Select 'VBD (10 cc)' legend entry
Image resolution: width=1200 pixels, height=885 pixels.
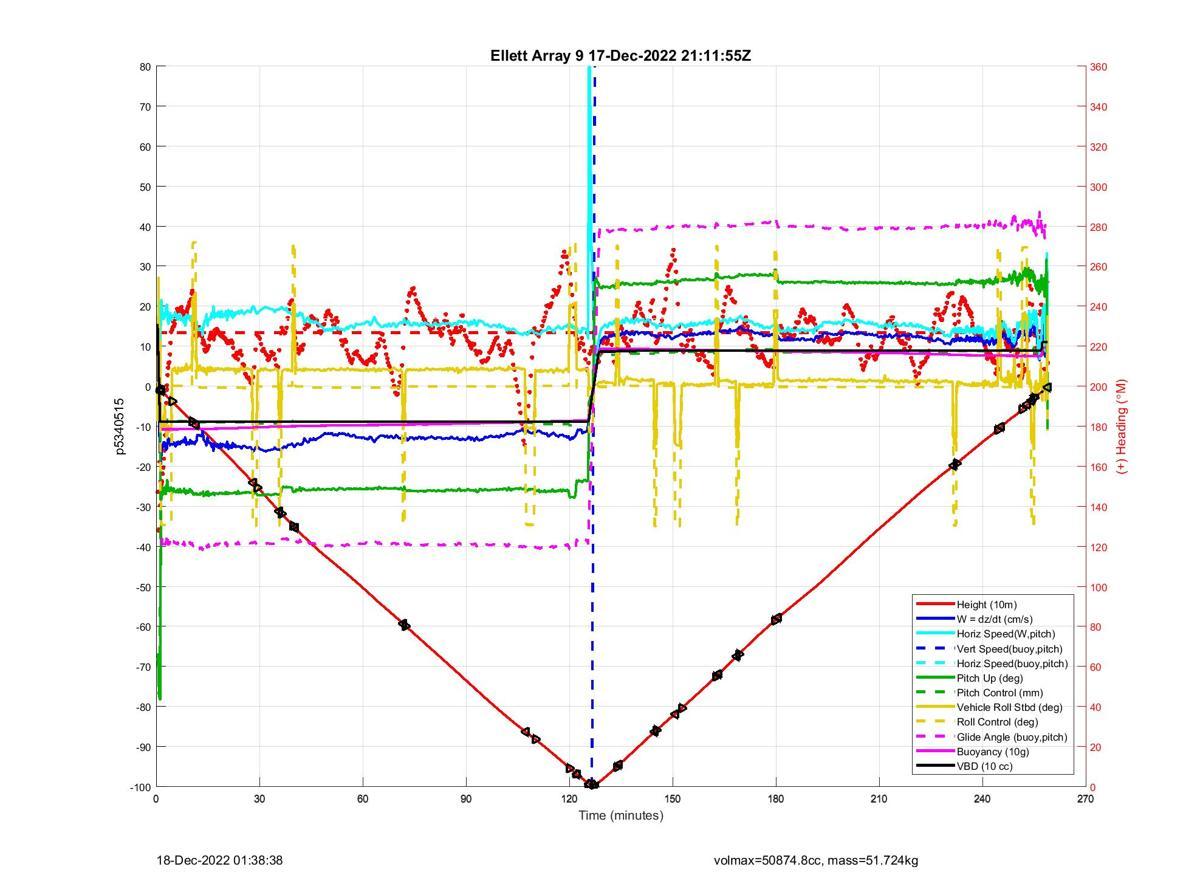[984, 766]
